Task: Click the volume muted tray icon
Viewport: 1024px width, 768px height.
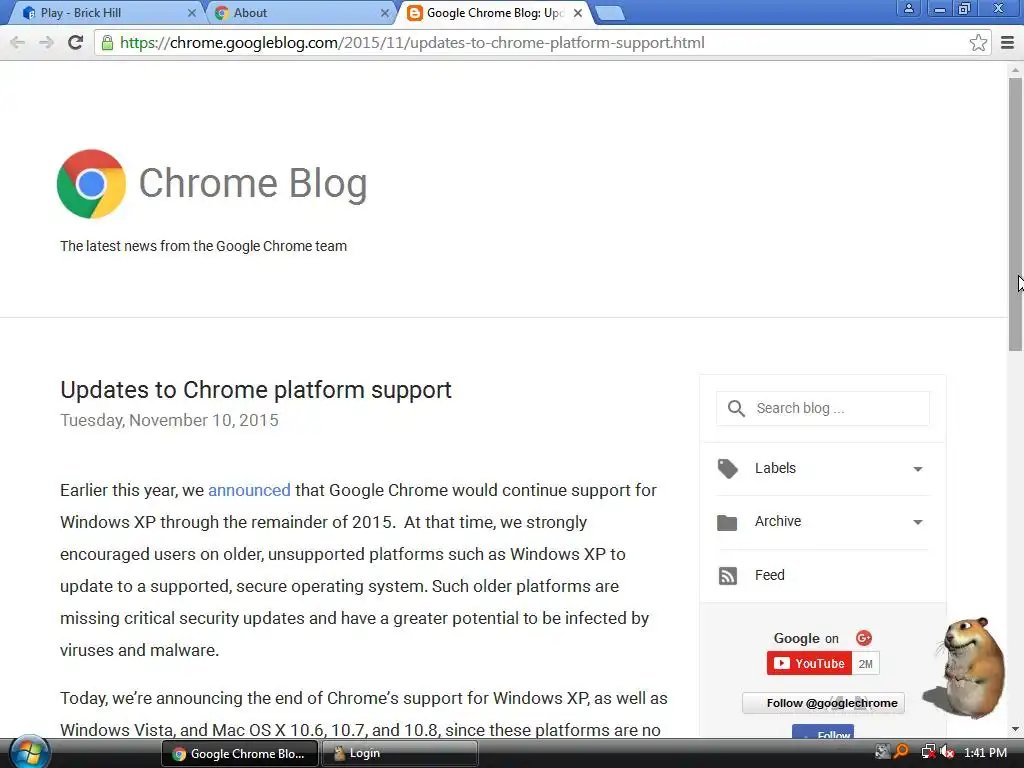Action: (x=947, y=752)
